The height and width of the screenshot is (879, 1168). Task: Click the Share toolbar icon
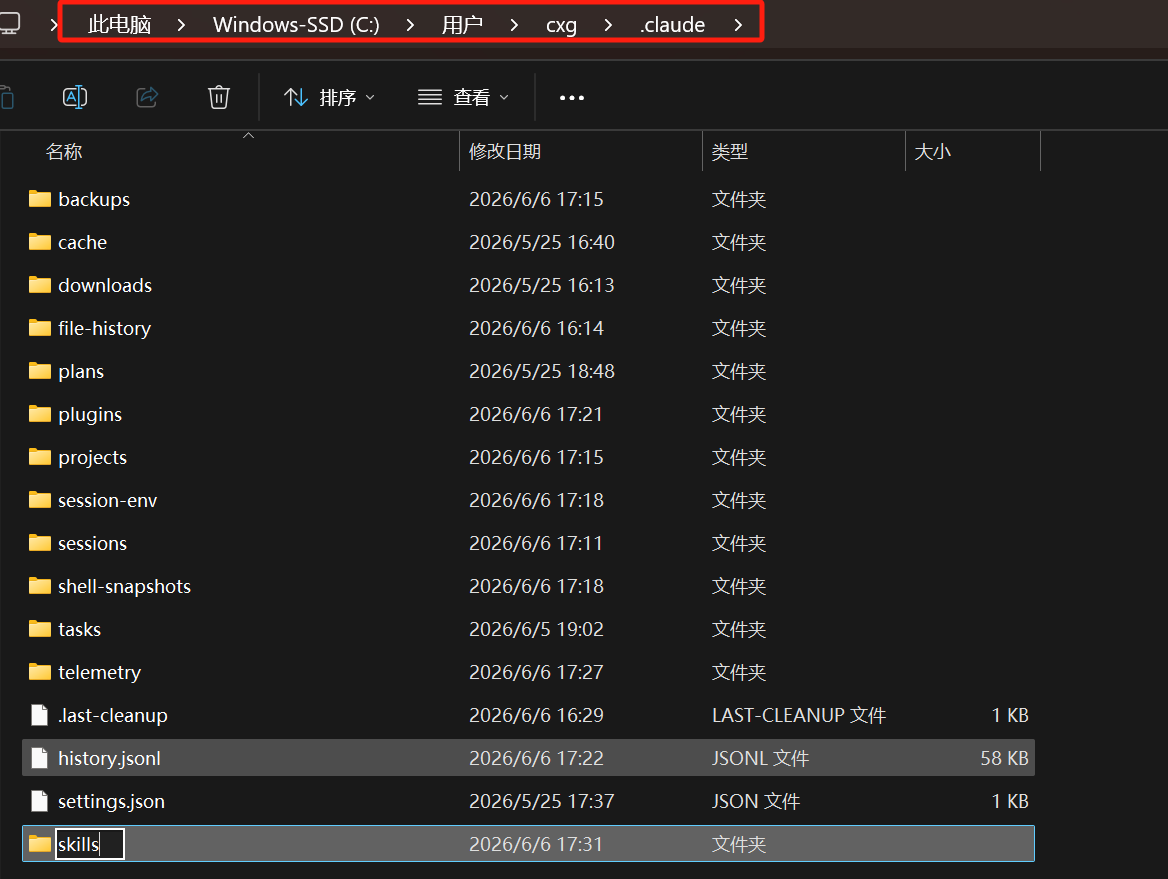point(147,97)
